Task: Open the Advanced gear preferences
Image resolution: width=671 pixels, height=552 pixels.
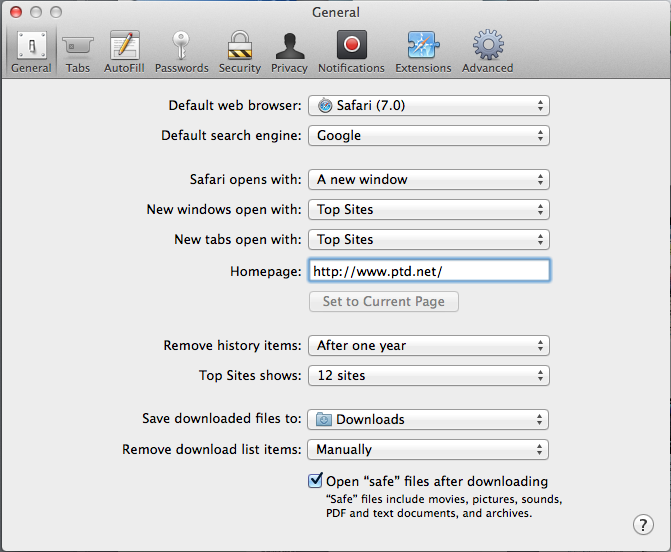Action: coord(487,52)
